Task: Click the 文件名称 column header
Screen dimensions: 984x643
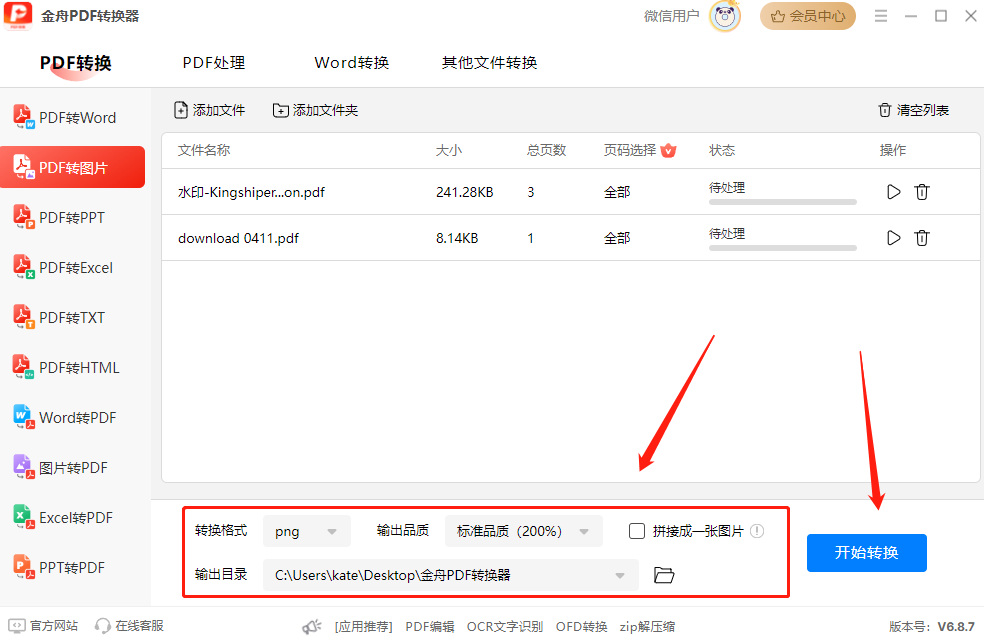Action: click(204, 151)
